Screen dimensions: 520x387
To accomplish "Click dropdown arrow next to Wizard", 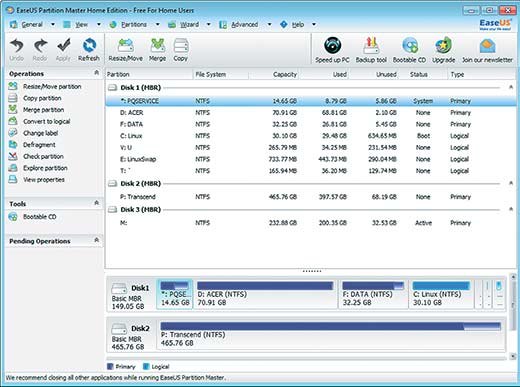I will pyautogui.click(x=209, y=24).
